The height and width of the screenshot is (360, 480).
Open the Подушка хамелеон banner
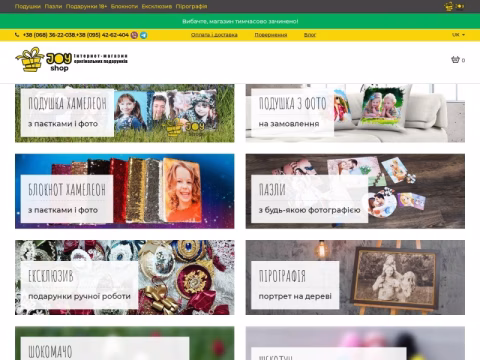[x=125, y=113]
